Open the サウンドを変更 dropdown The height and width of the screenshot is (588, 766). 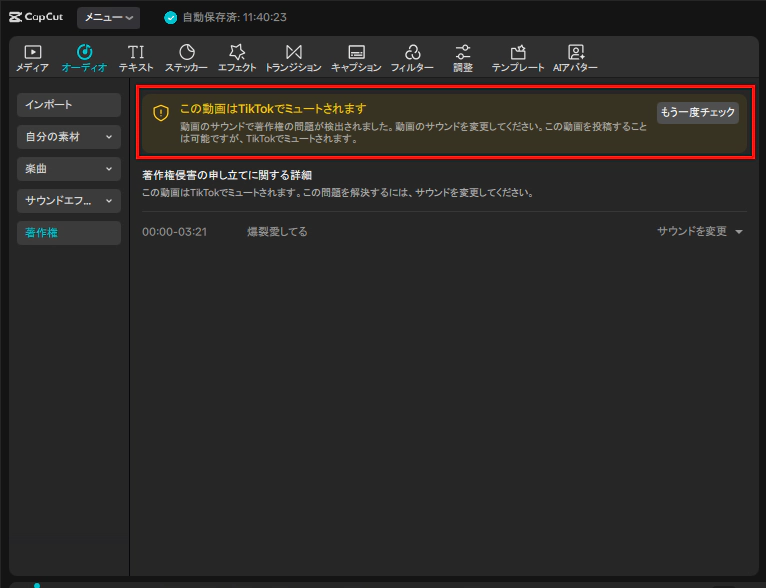[700, 231]
